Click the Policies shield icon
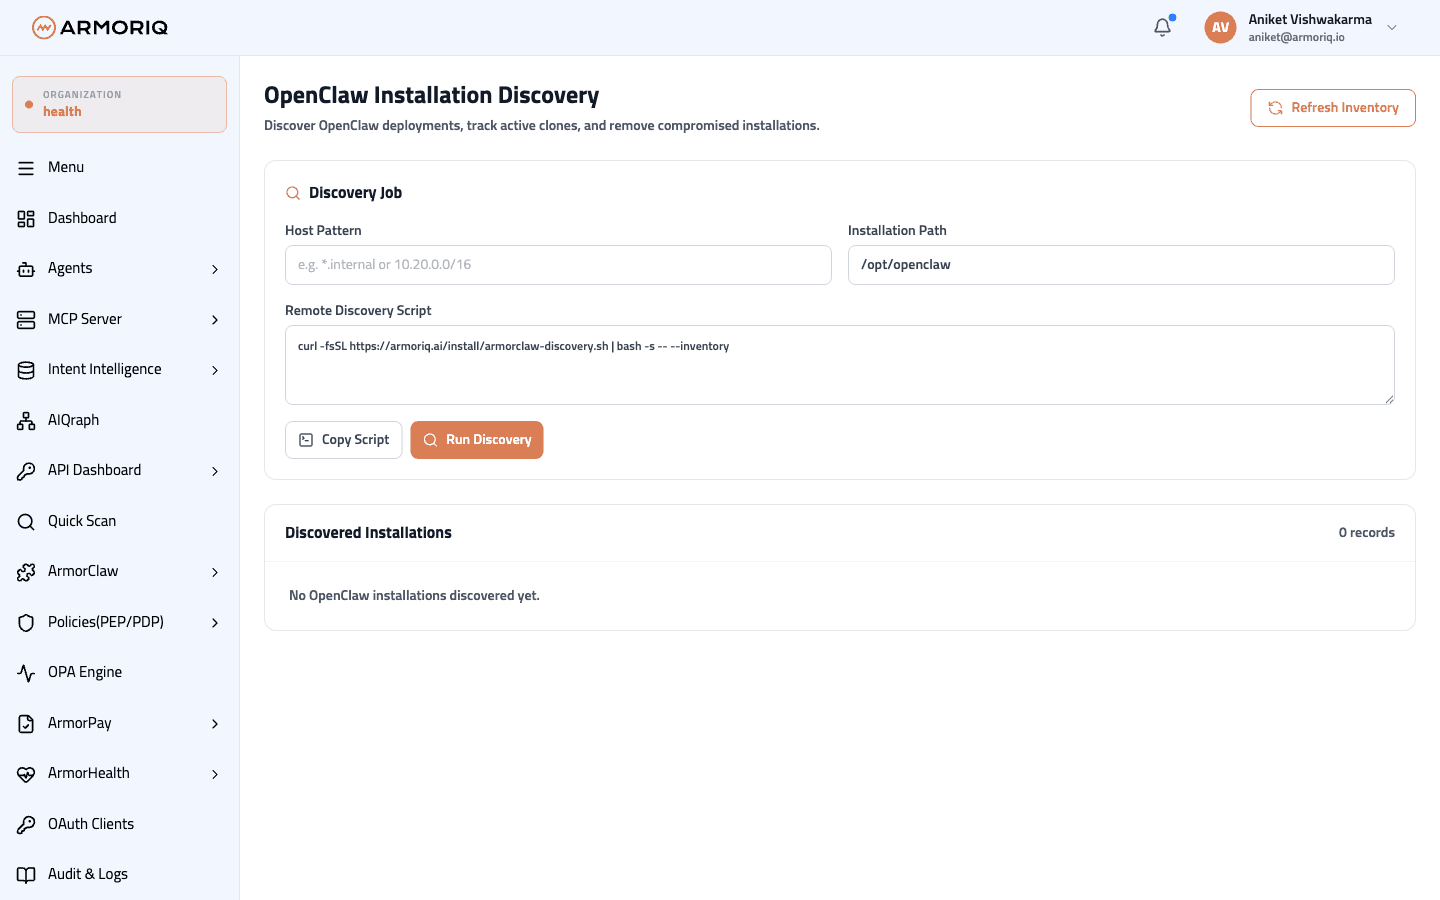 tap(26, 622)
